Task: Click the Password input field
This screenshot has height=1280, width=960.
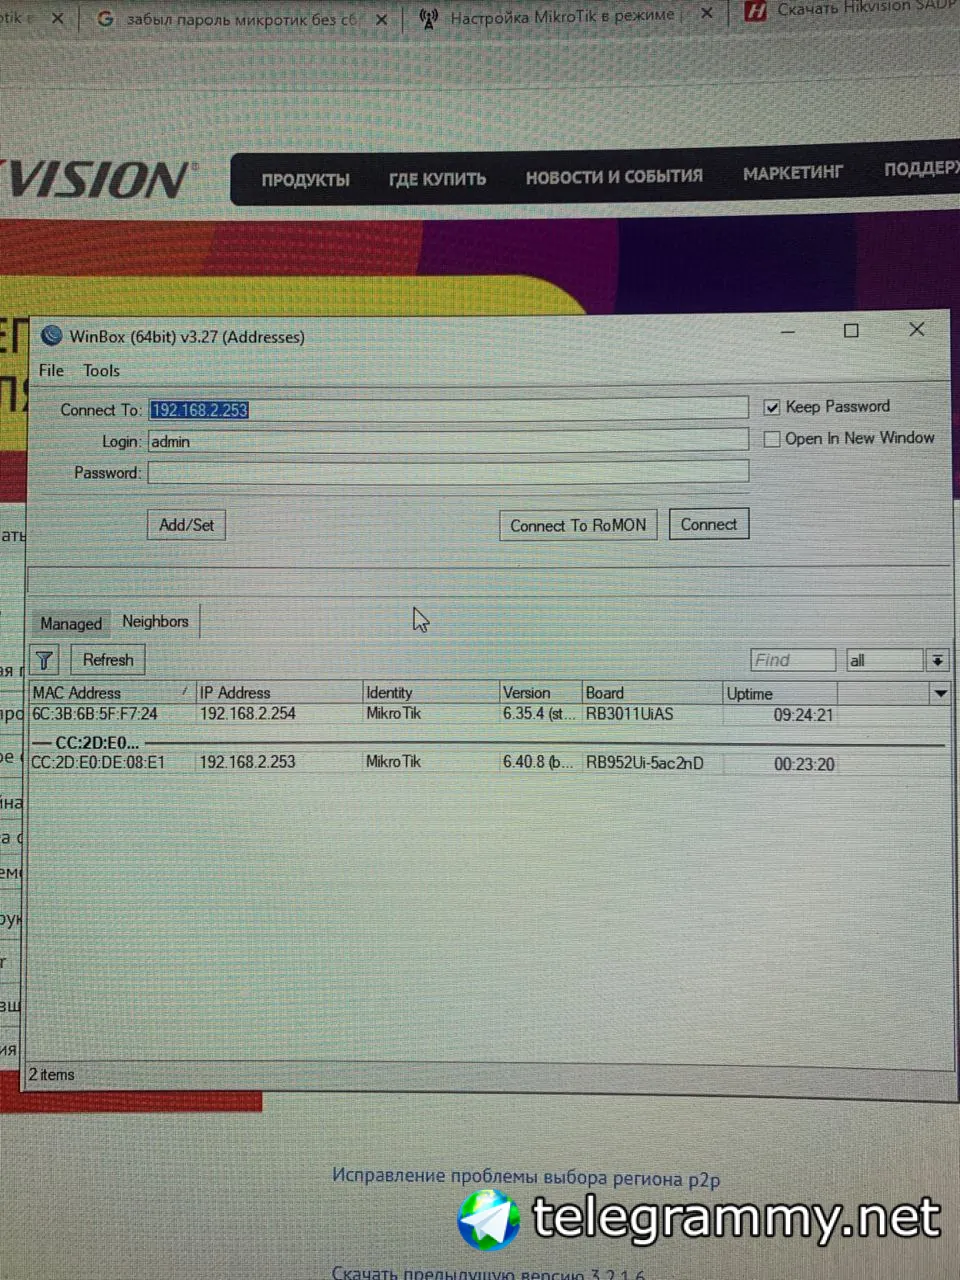Action: click(448, 472)
